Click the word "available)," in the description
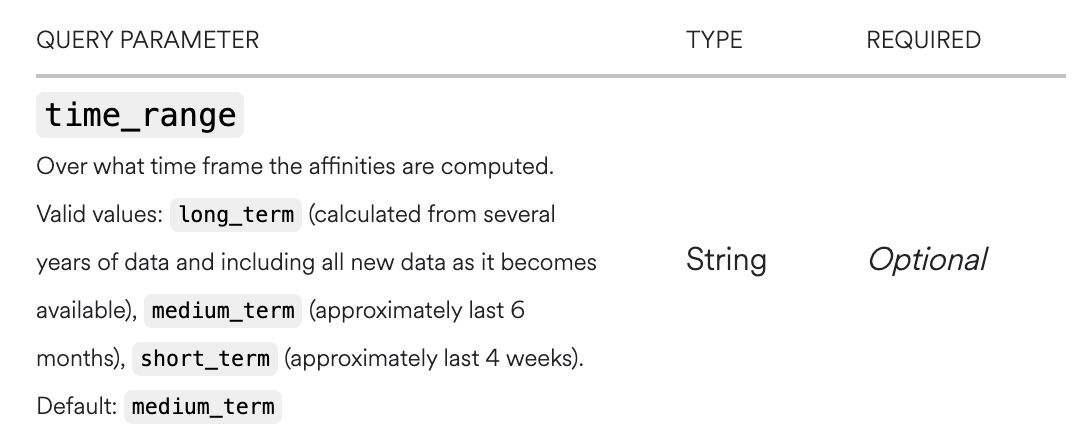The height and width of the screenshot is (434, 1090). pos(86,311)
